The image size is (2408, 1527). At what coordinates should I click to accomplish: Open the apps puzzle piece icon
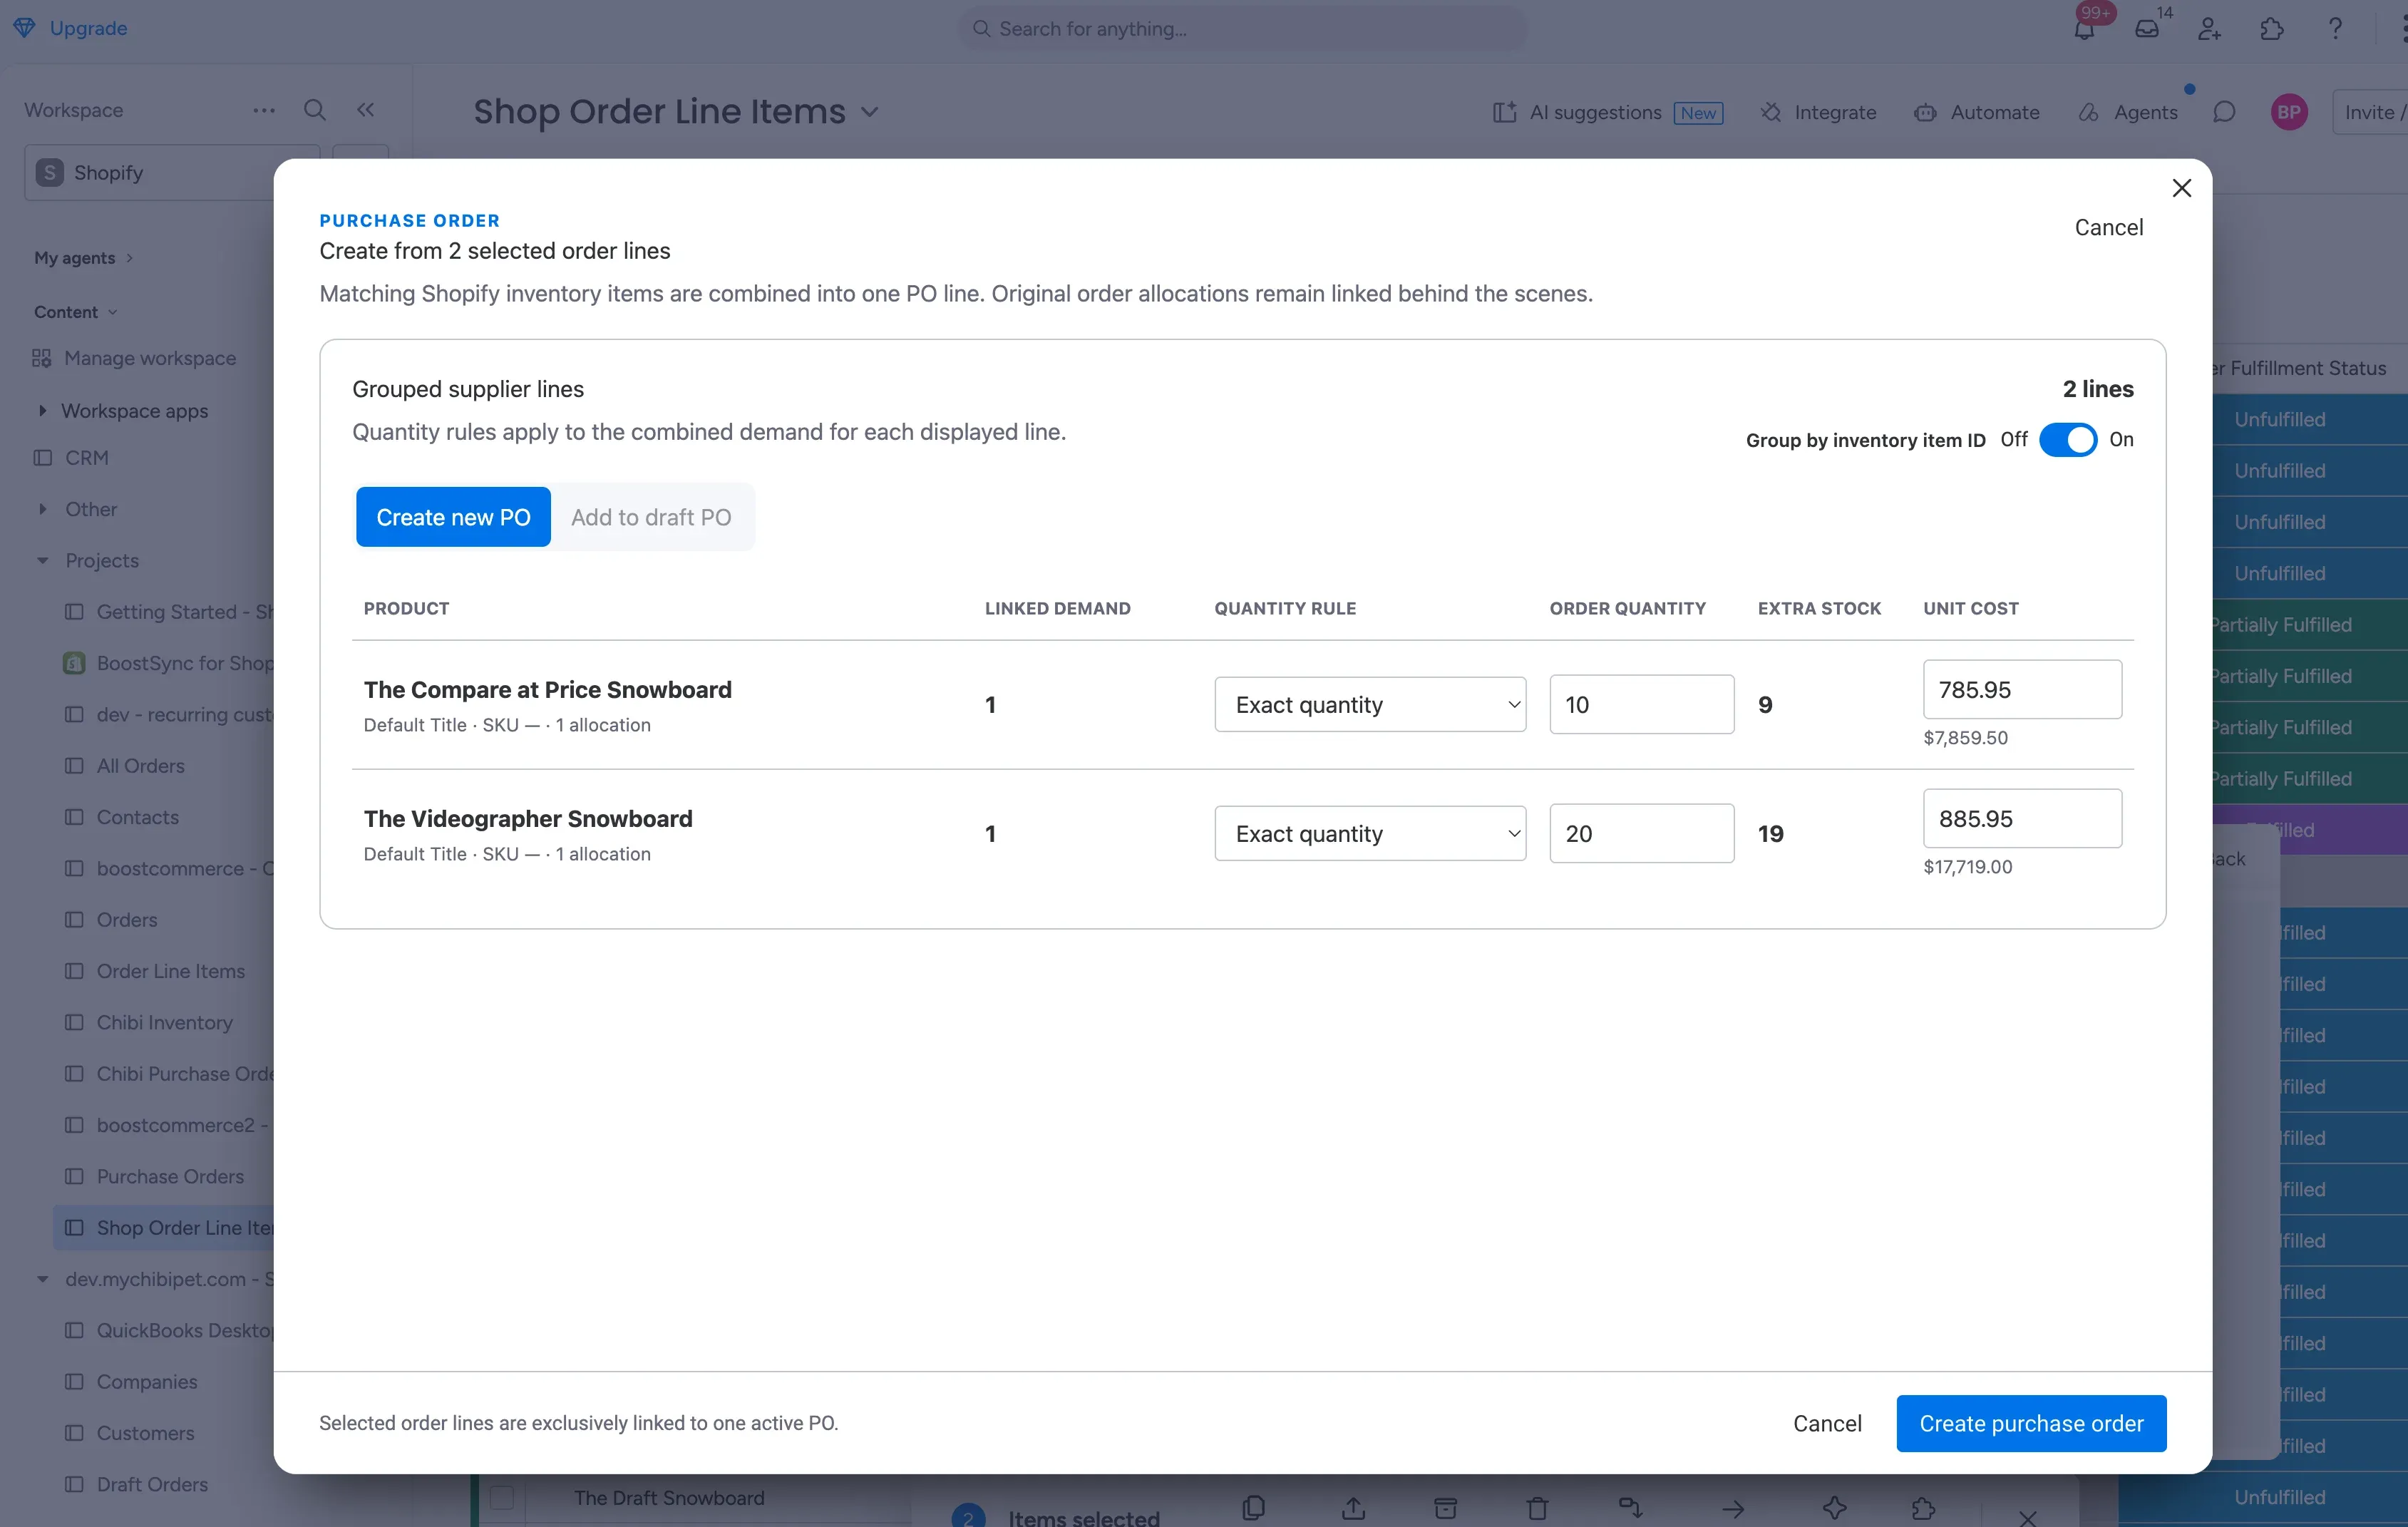coord(2272,29)
